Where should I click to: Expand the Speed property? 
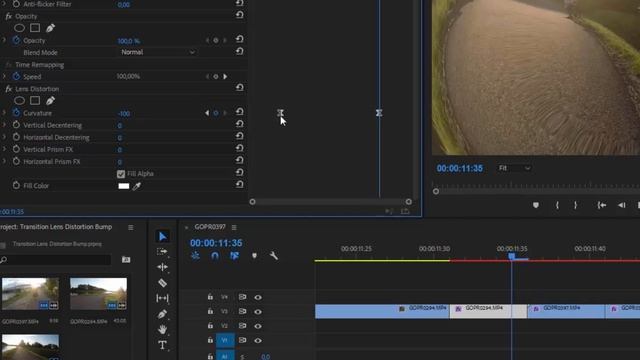(x=4, y=76)
